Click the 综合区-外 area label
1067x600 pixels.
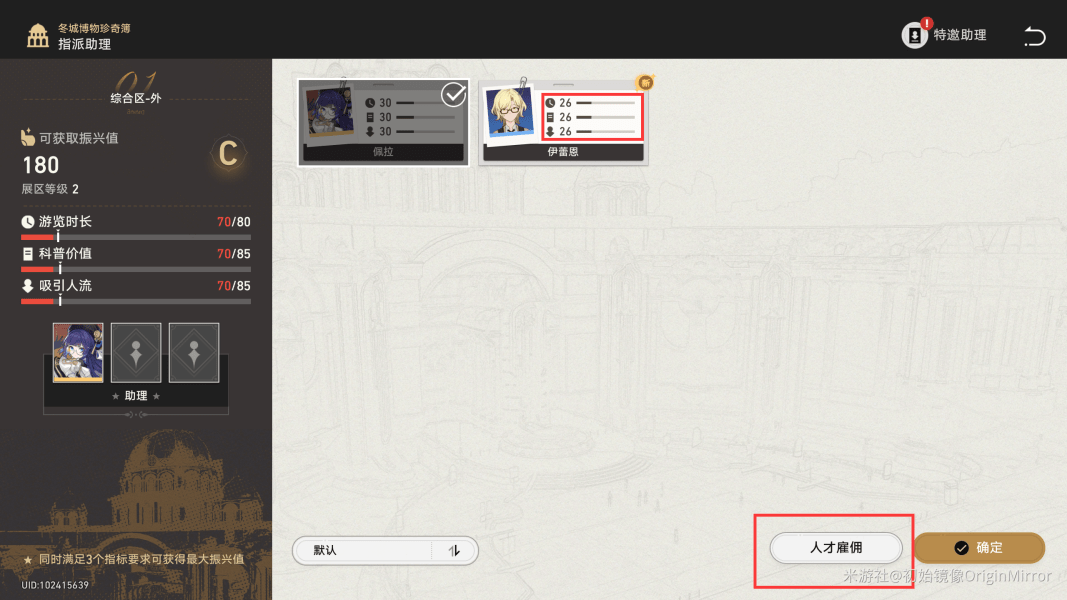[136, 98]
